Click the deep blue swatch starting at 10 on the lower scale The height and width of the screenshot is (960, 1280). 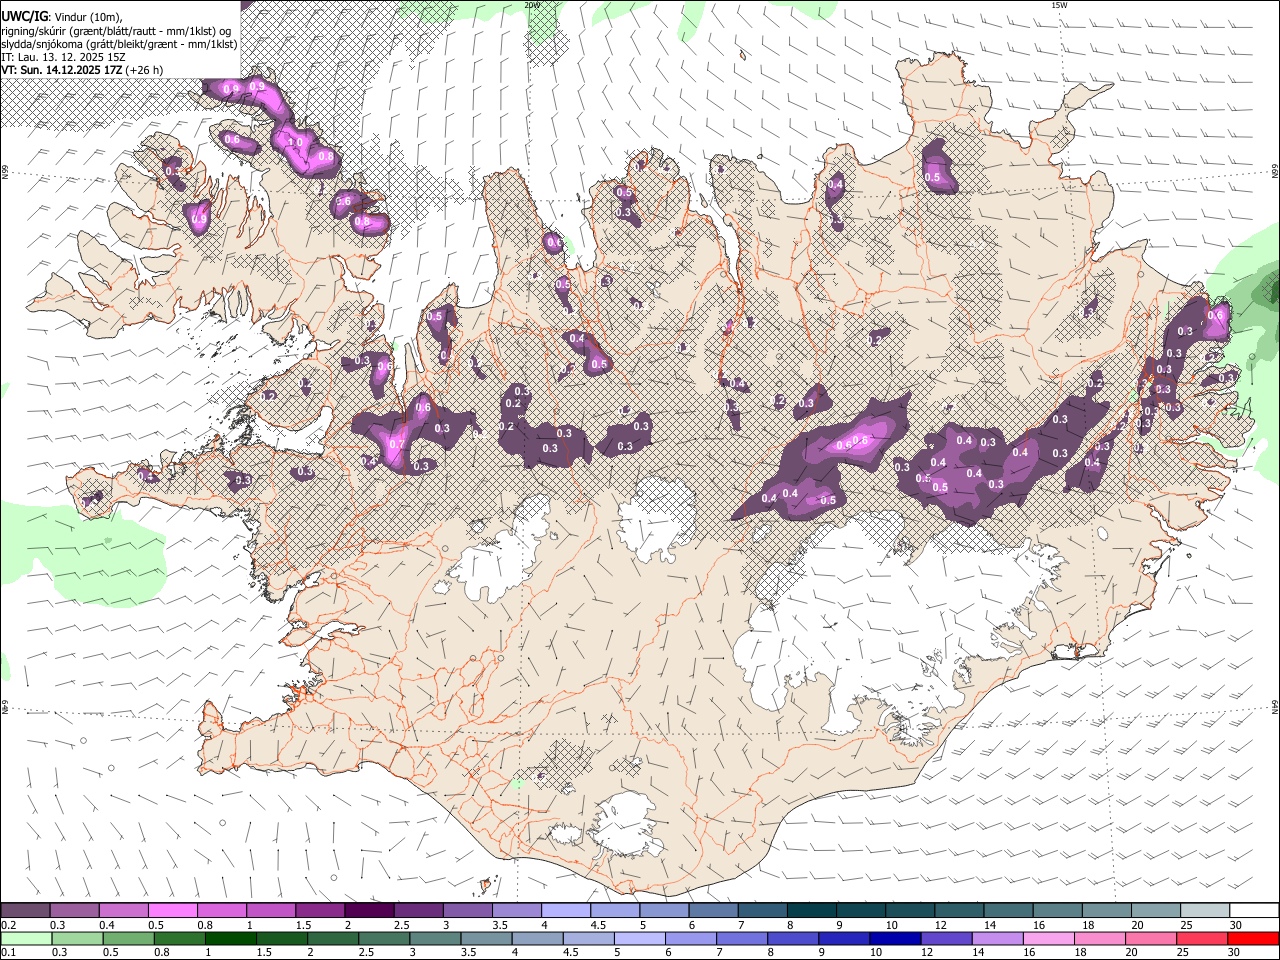tap(894, 939)
